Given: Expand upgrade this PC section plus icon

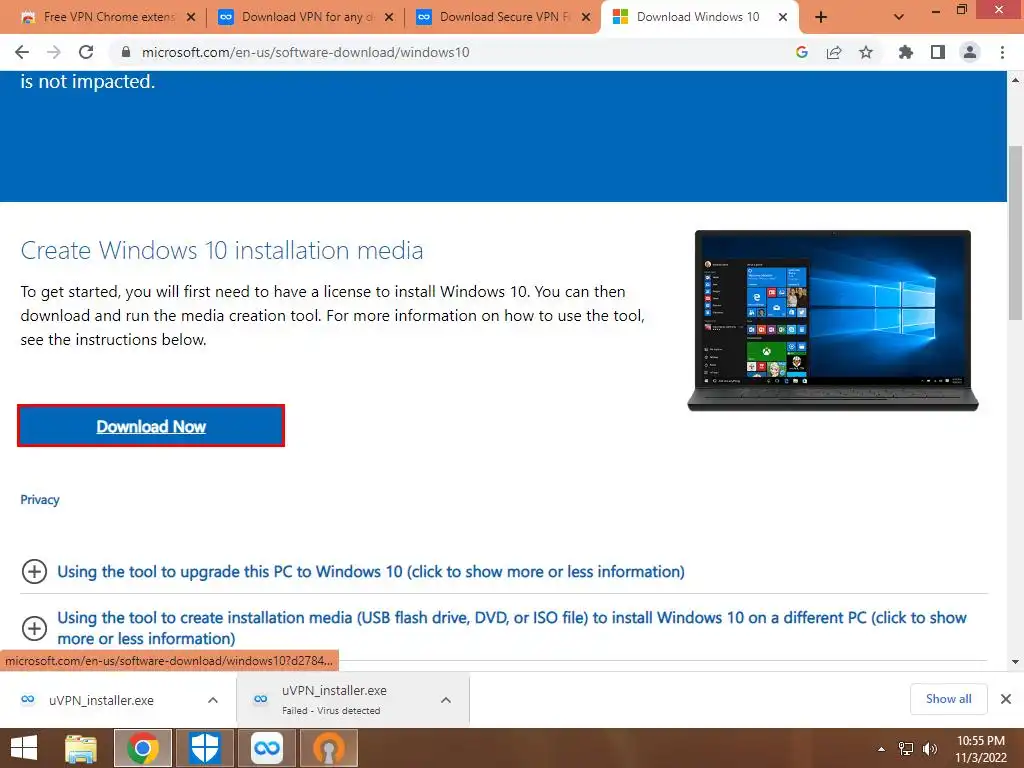Looking at the screenshot, I should click(x=35, y=571).
